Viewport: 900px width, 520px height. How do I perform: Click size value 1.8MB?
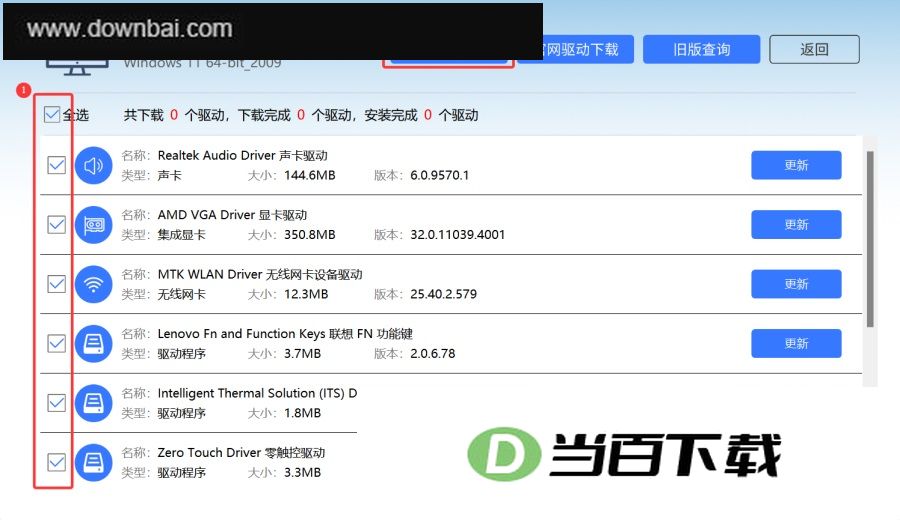(302, 413)
